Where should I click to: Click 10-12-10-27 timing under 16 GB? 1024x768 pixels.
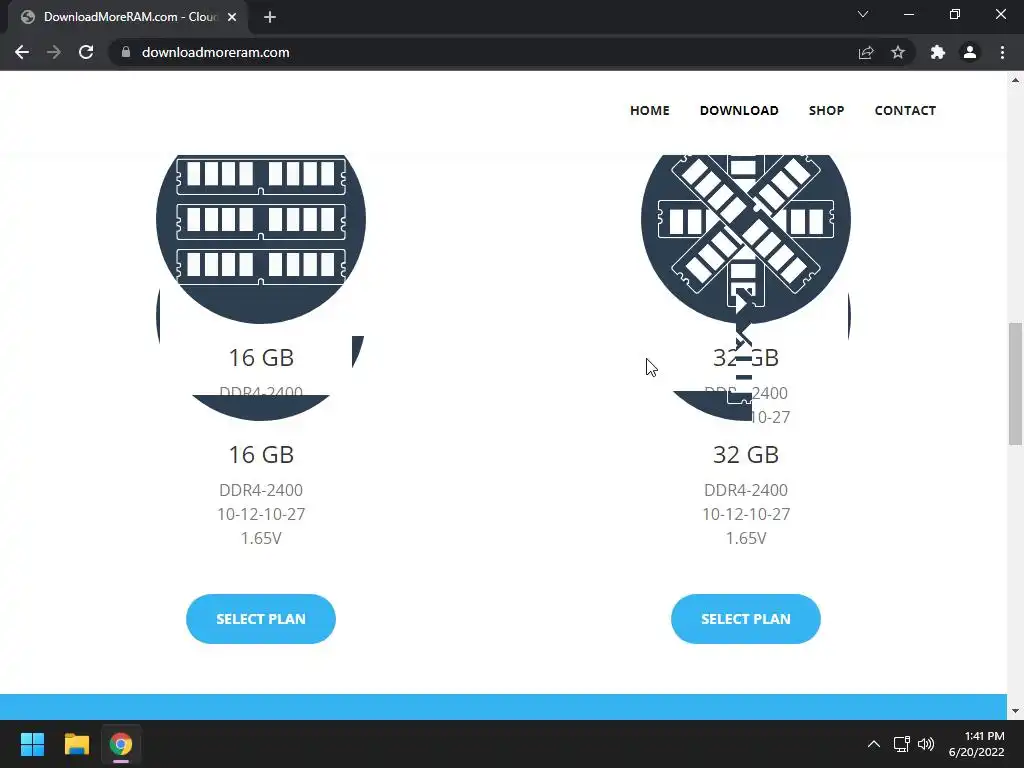click(261, 514)
